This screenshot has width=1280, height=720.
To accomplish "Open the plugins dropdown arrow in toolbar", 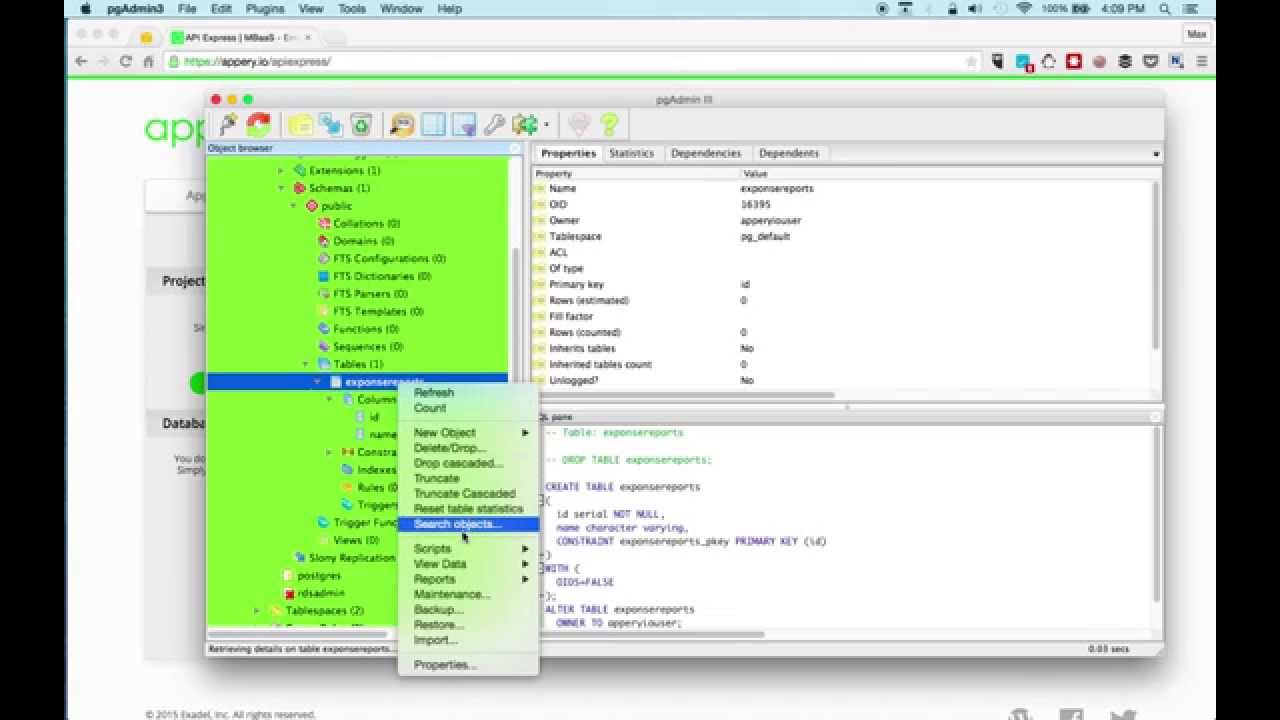I will (546, 125).
